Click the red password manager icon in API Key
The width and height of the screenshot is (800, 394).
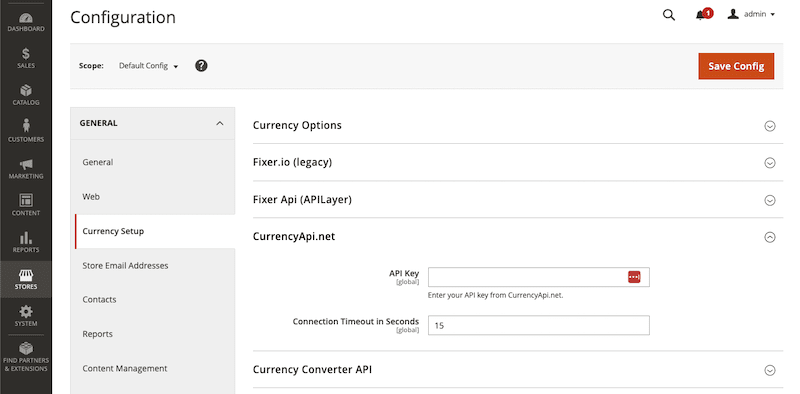(x=634, y=277)
